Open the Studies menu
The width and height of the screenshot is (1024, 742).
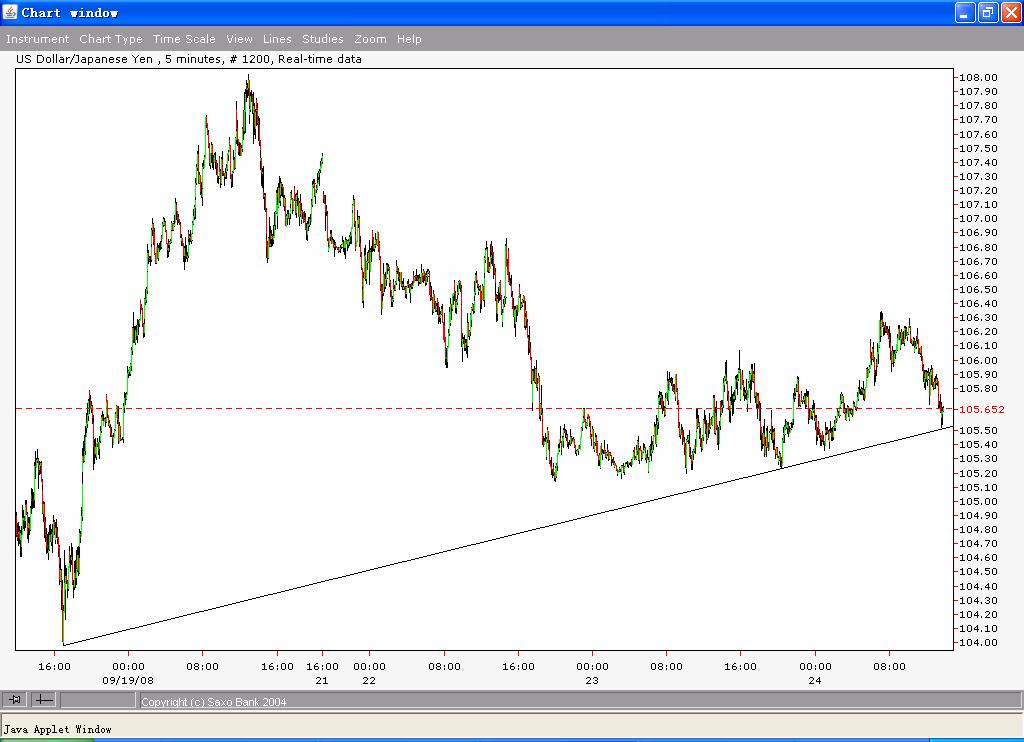[x=323, y=39]
